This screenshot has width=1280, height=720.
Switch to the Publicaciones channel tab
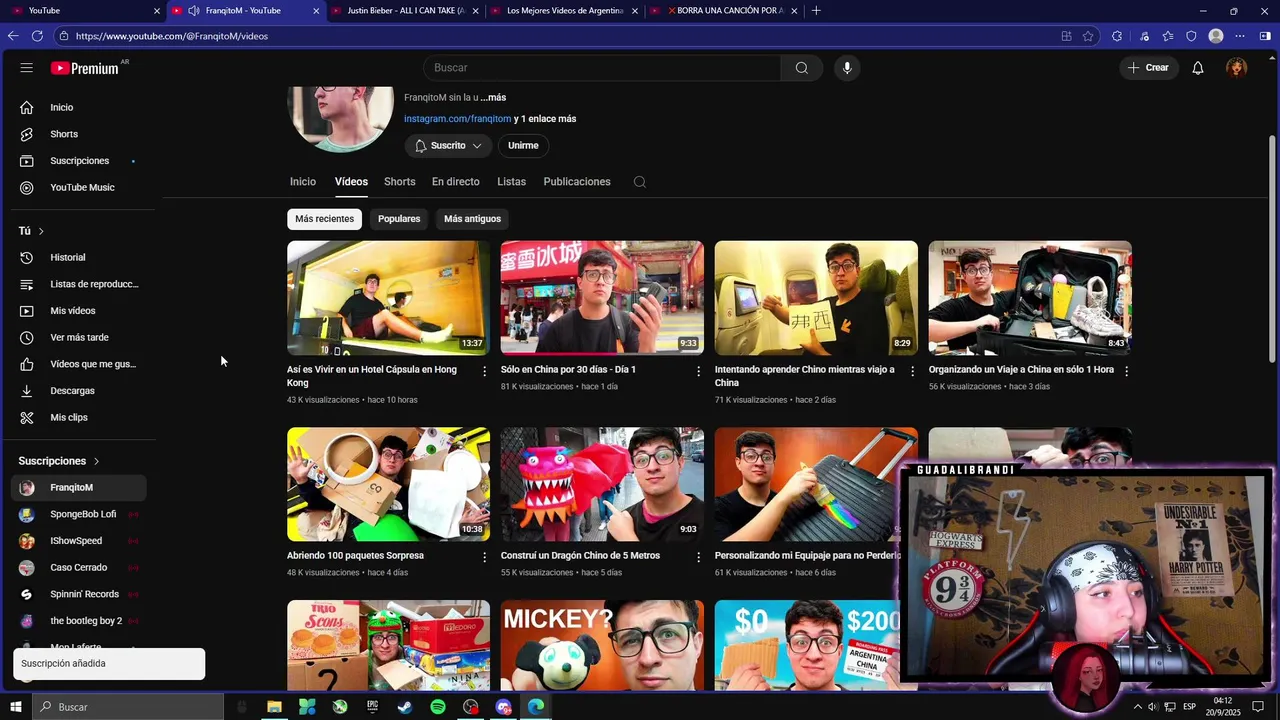click(x=577, y=182)
